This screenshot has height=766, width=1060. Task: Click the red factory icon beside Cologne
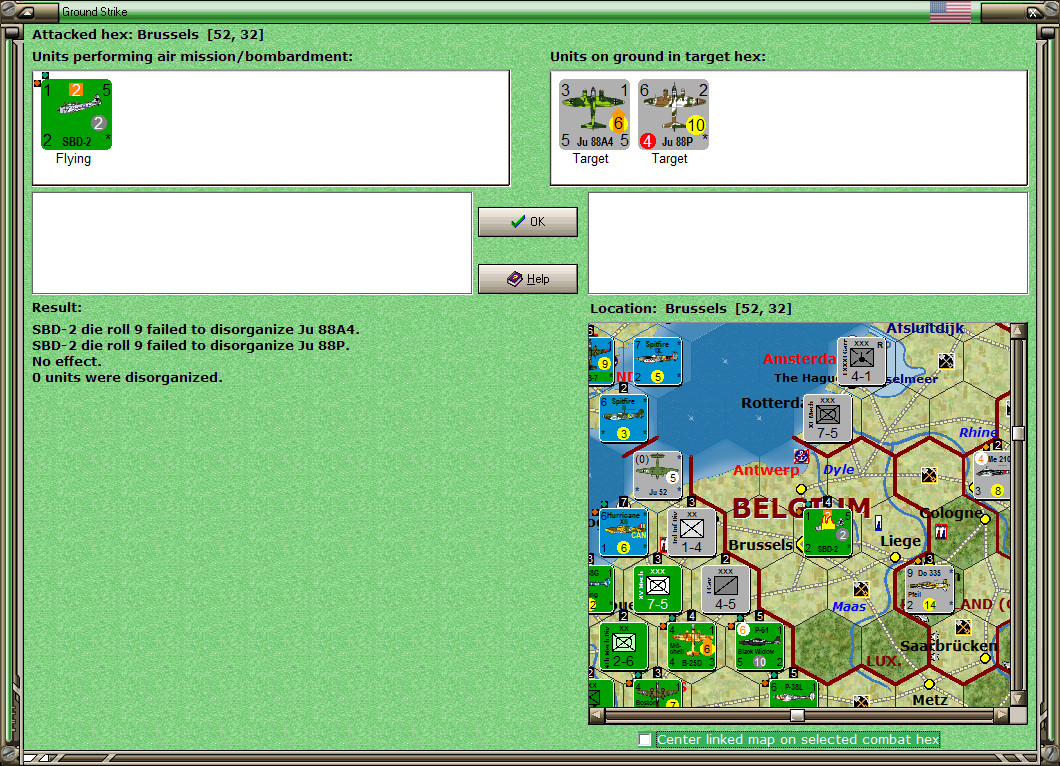click(940, 532)
